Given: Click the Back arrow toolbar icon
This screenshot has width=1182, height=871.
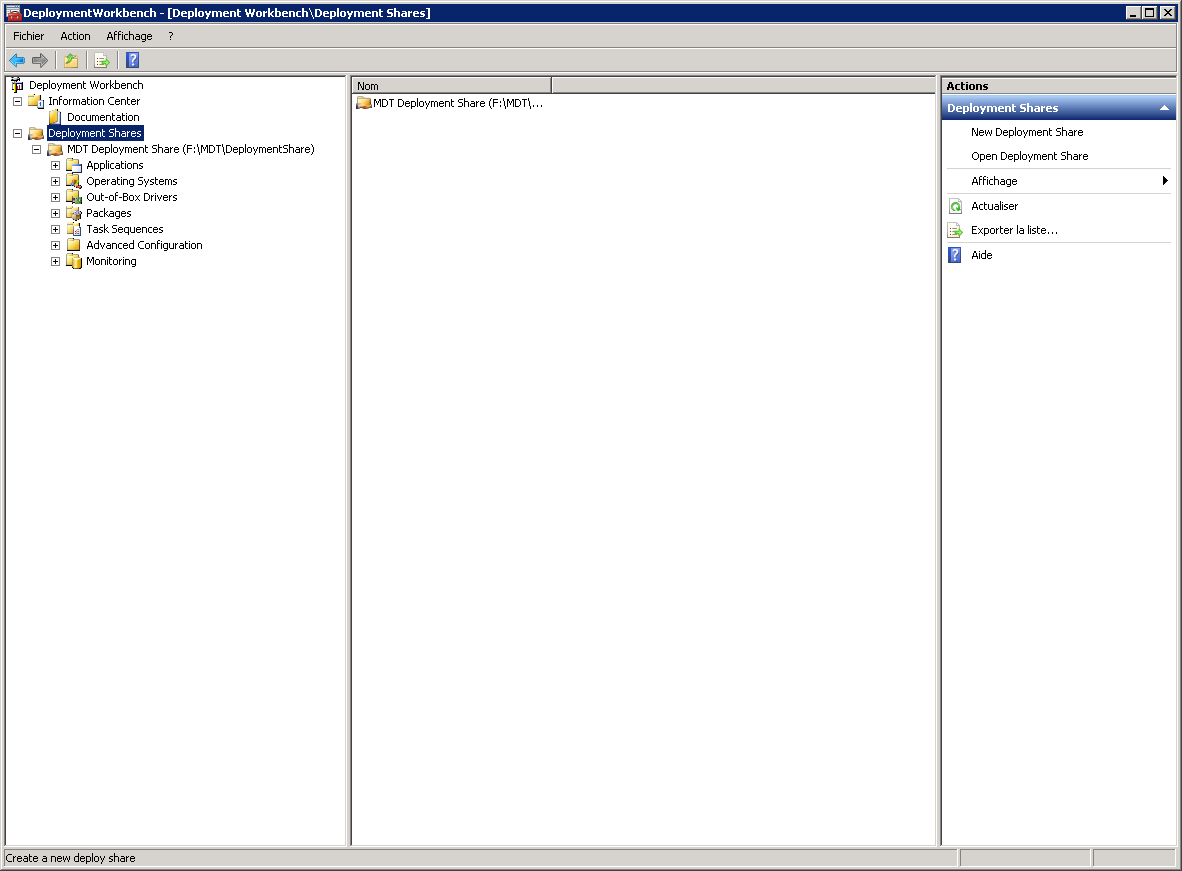Looking at the screenshot, I should tap(17, 60).
